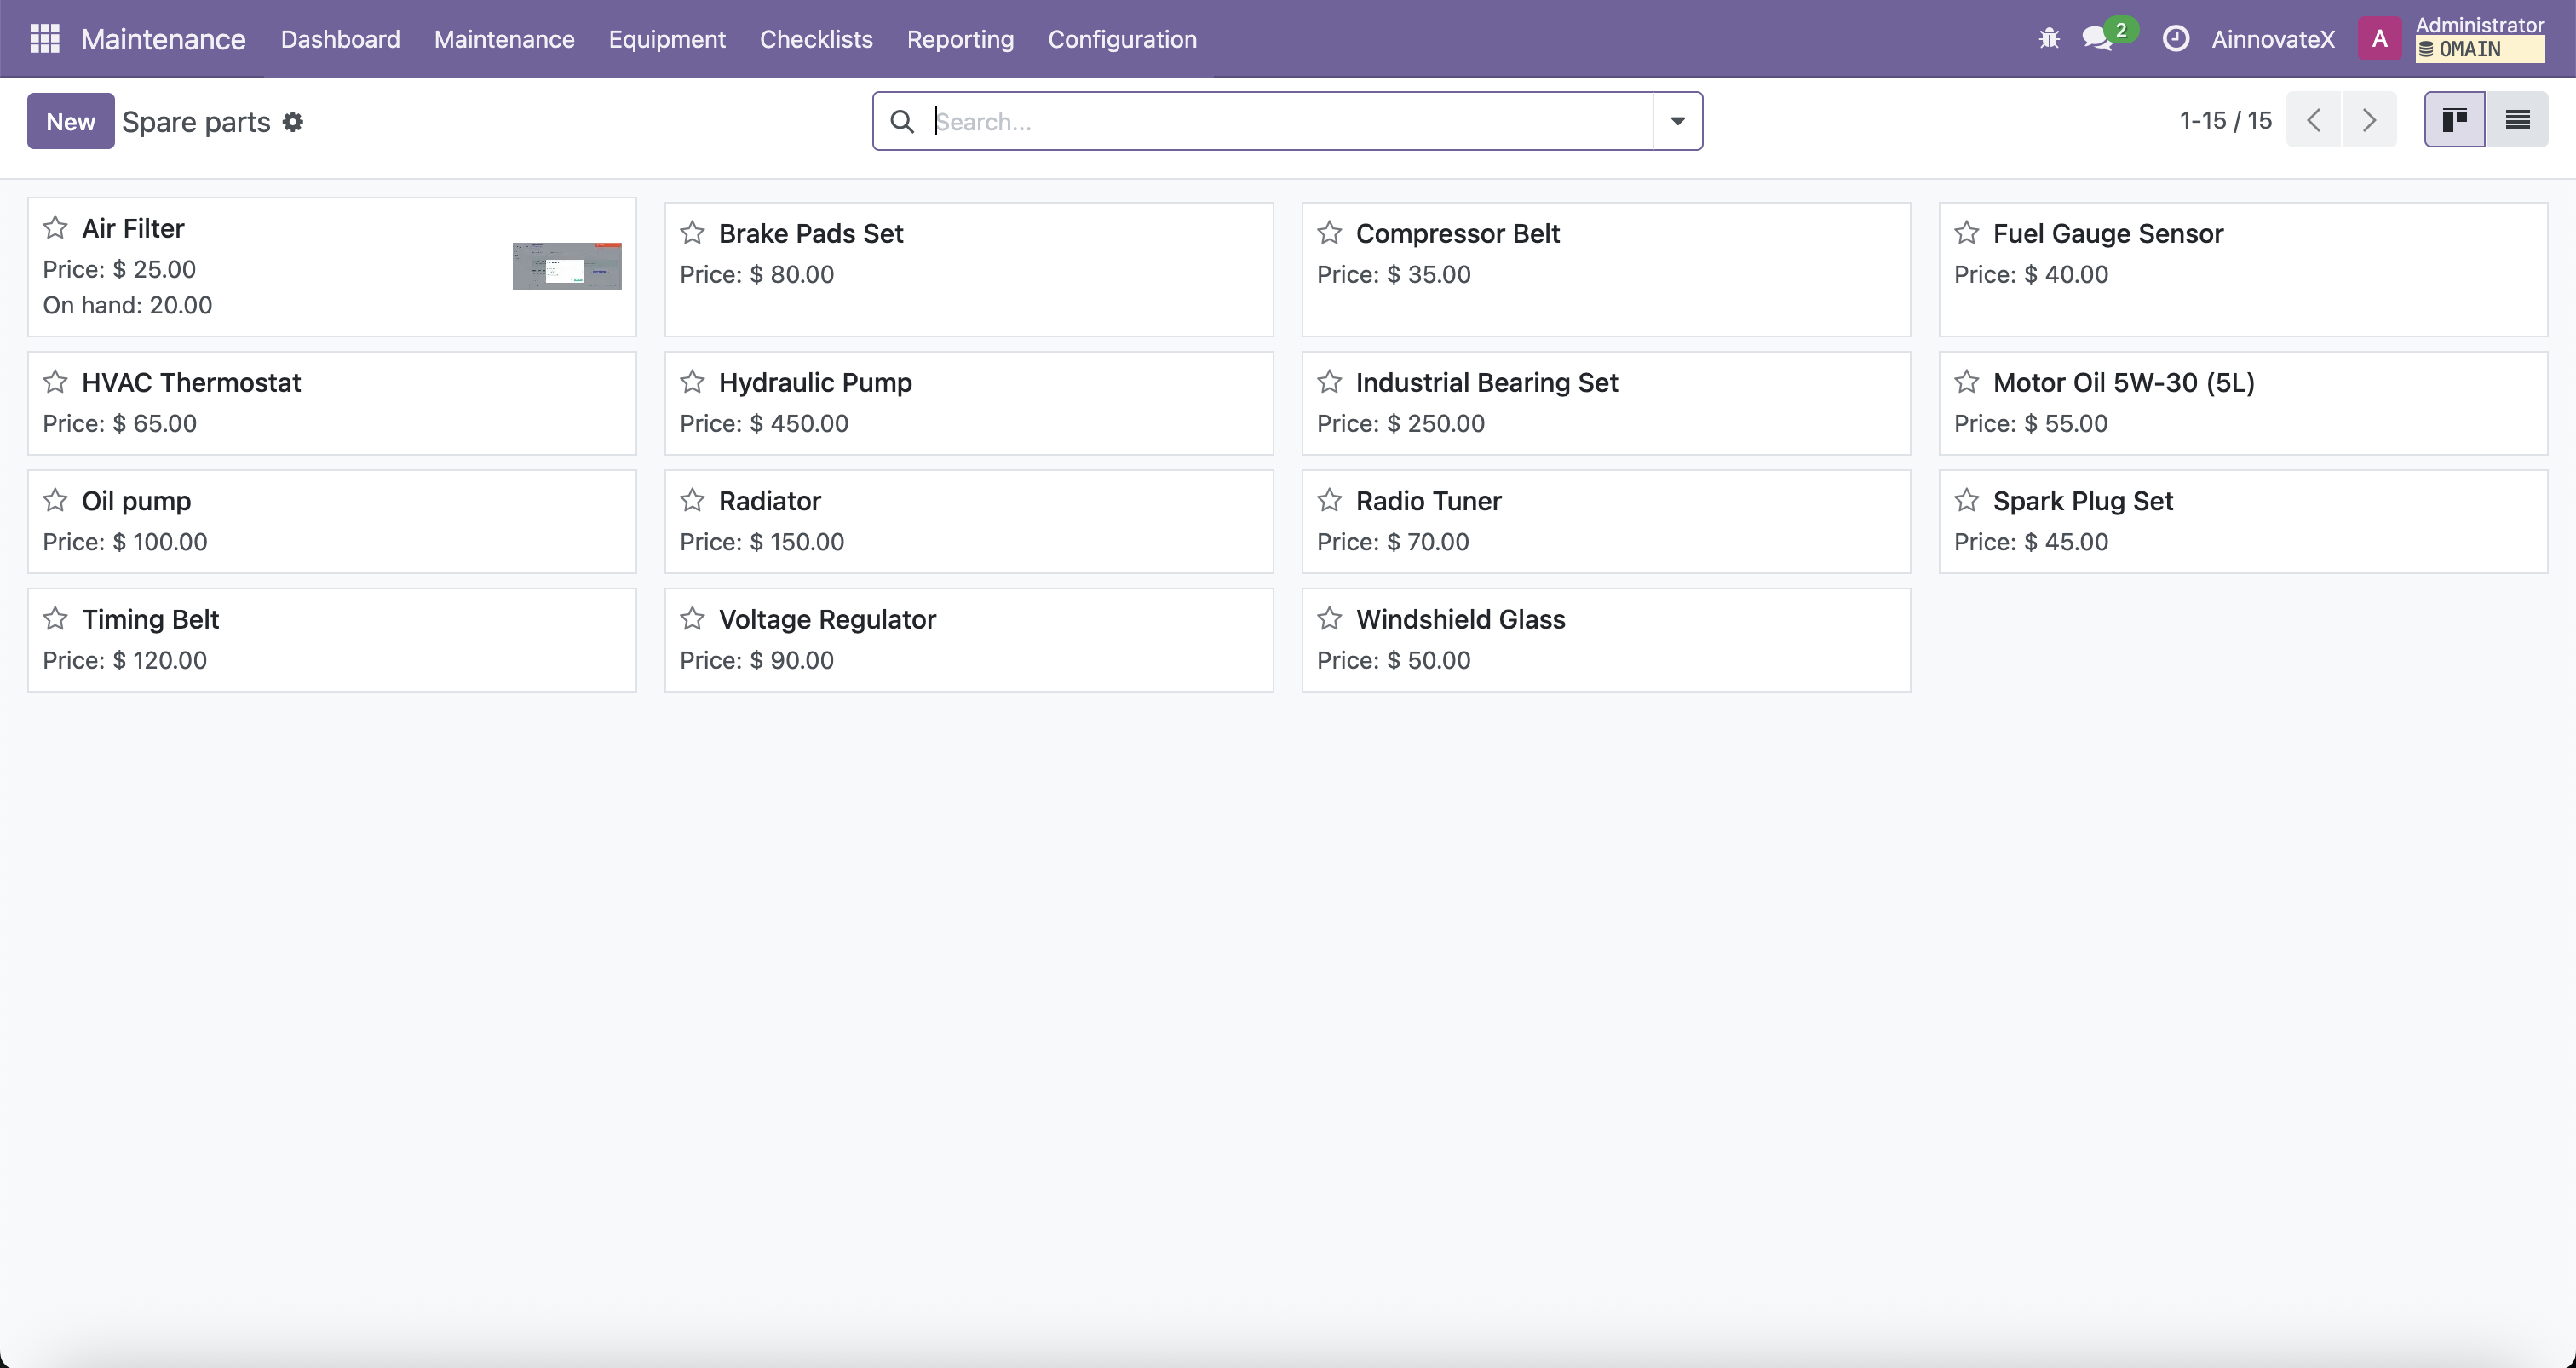Click the bug debug tools icon
Image resolution: width=2576 pixels, height=1368 pixels.
pyautogui.click(x=2049, y=39)
